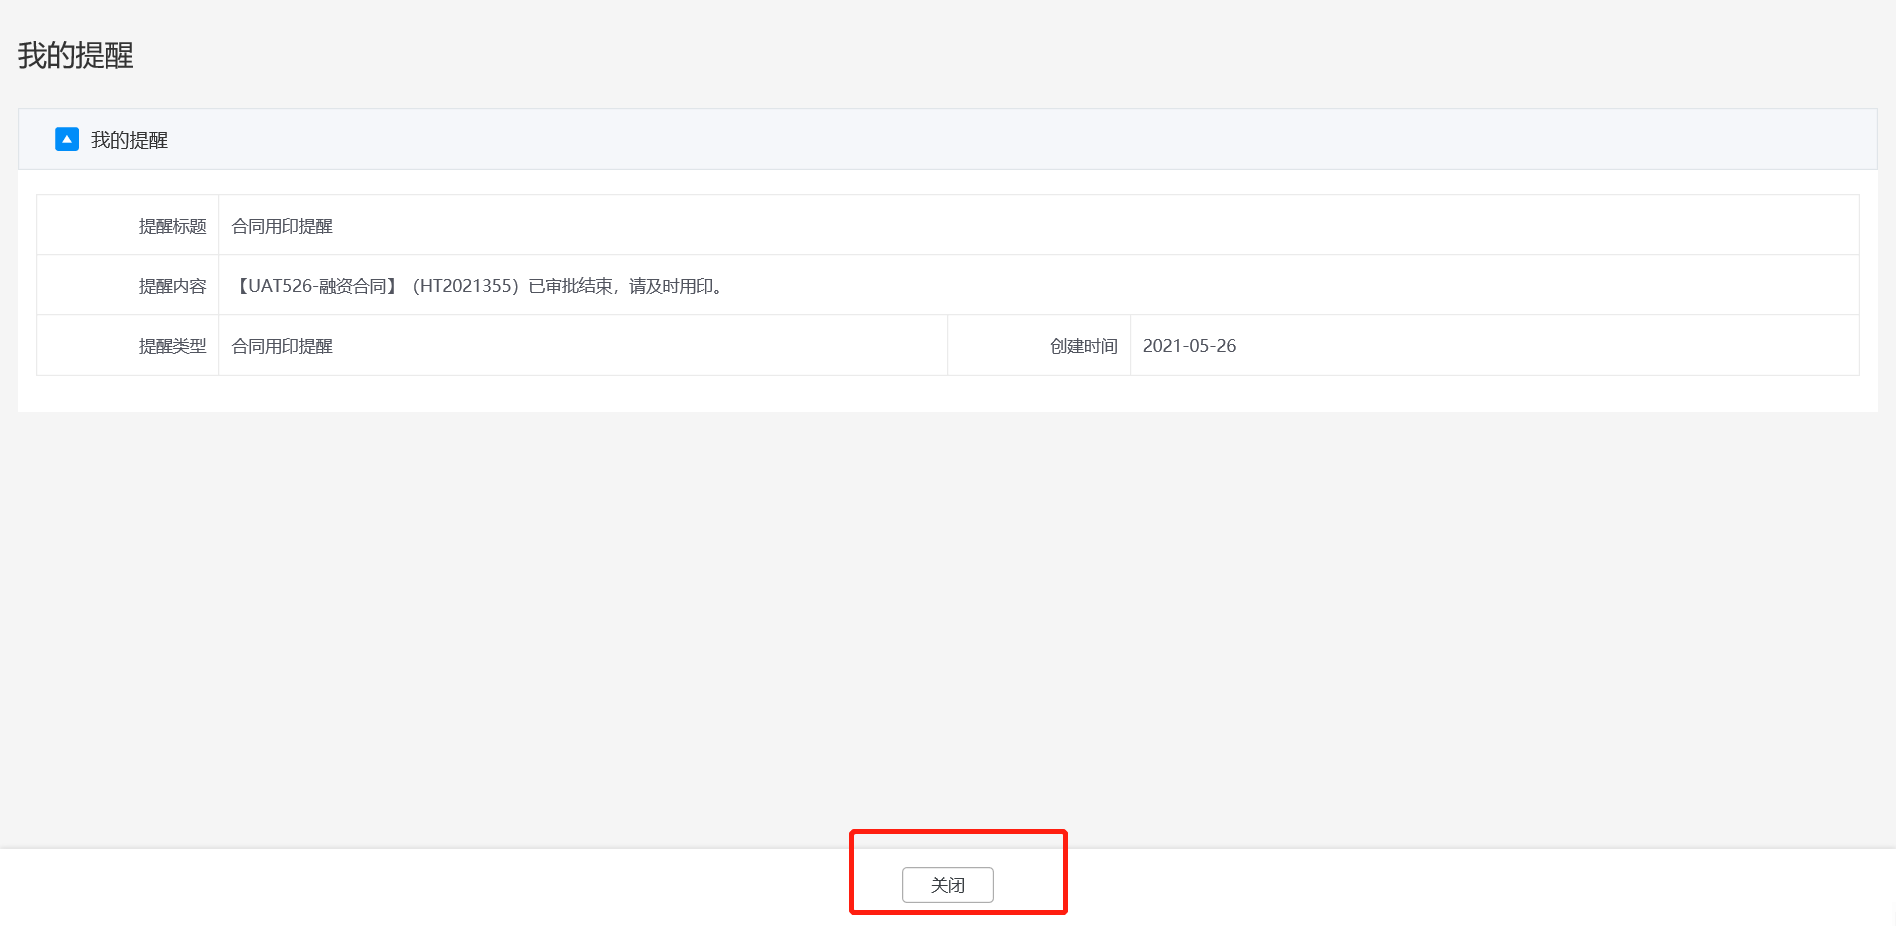Click the 关闭 button
1896x926 pixels.
(x=947, y=885)
